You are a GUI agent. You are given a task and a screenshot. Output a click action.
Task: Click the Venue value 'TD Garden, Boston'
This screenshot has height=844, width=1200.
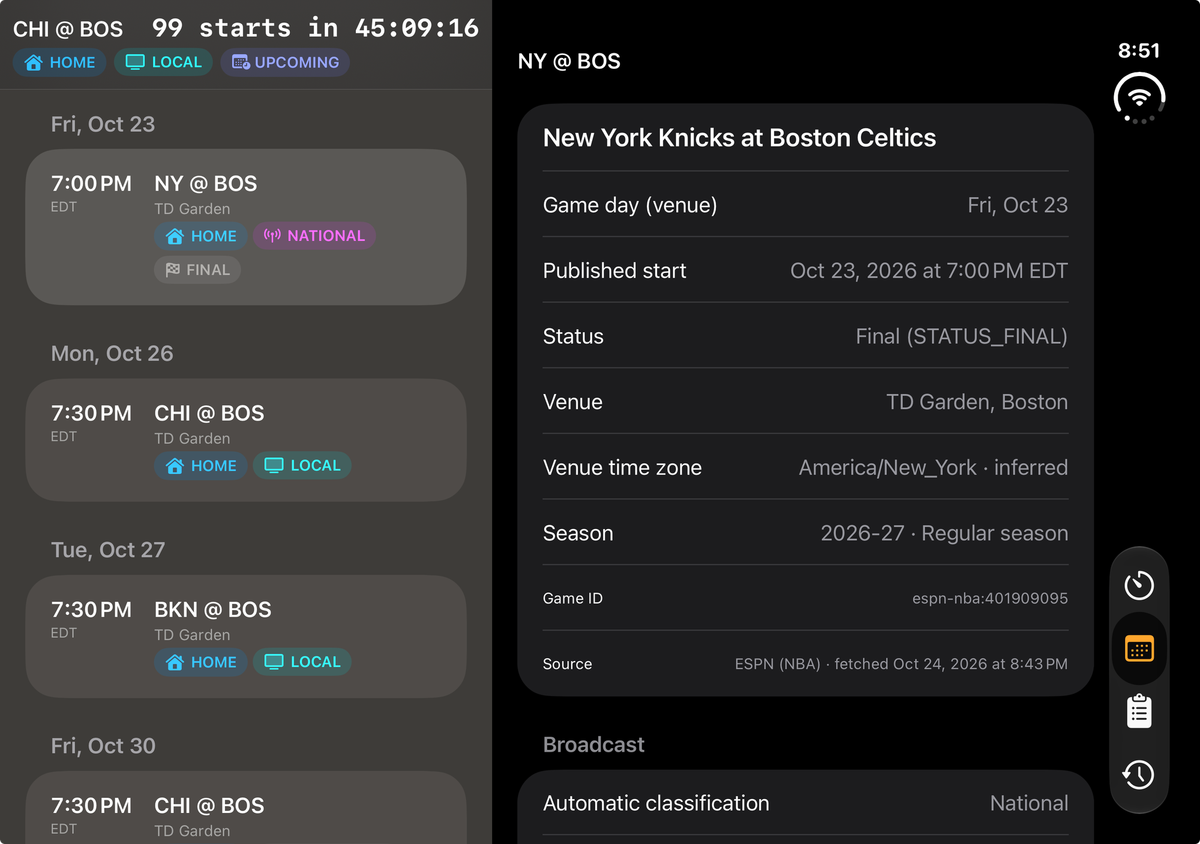[x=977, y=402]
